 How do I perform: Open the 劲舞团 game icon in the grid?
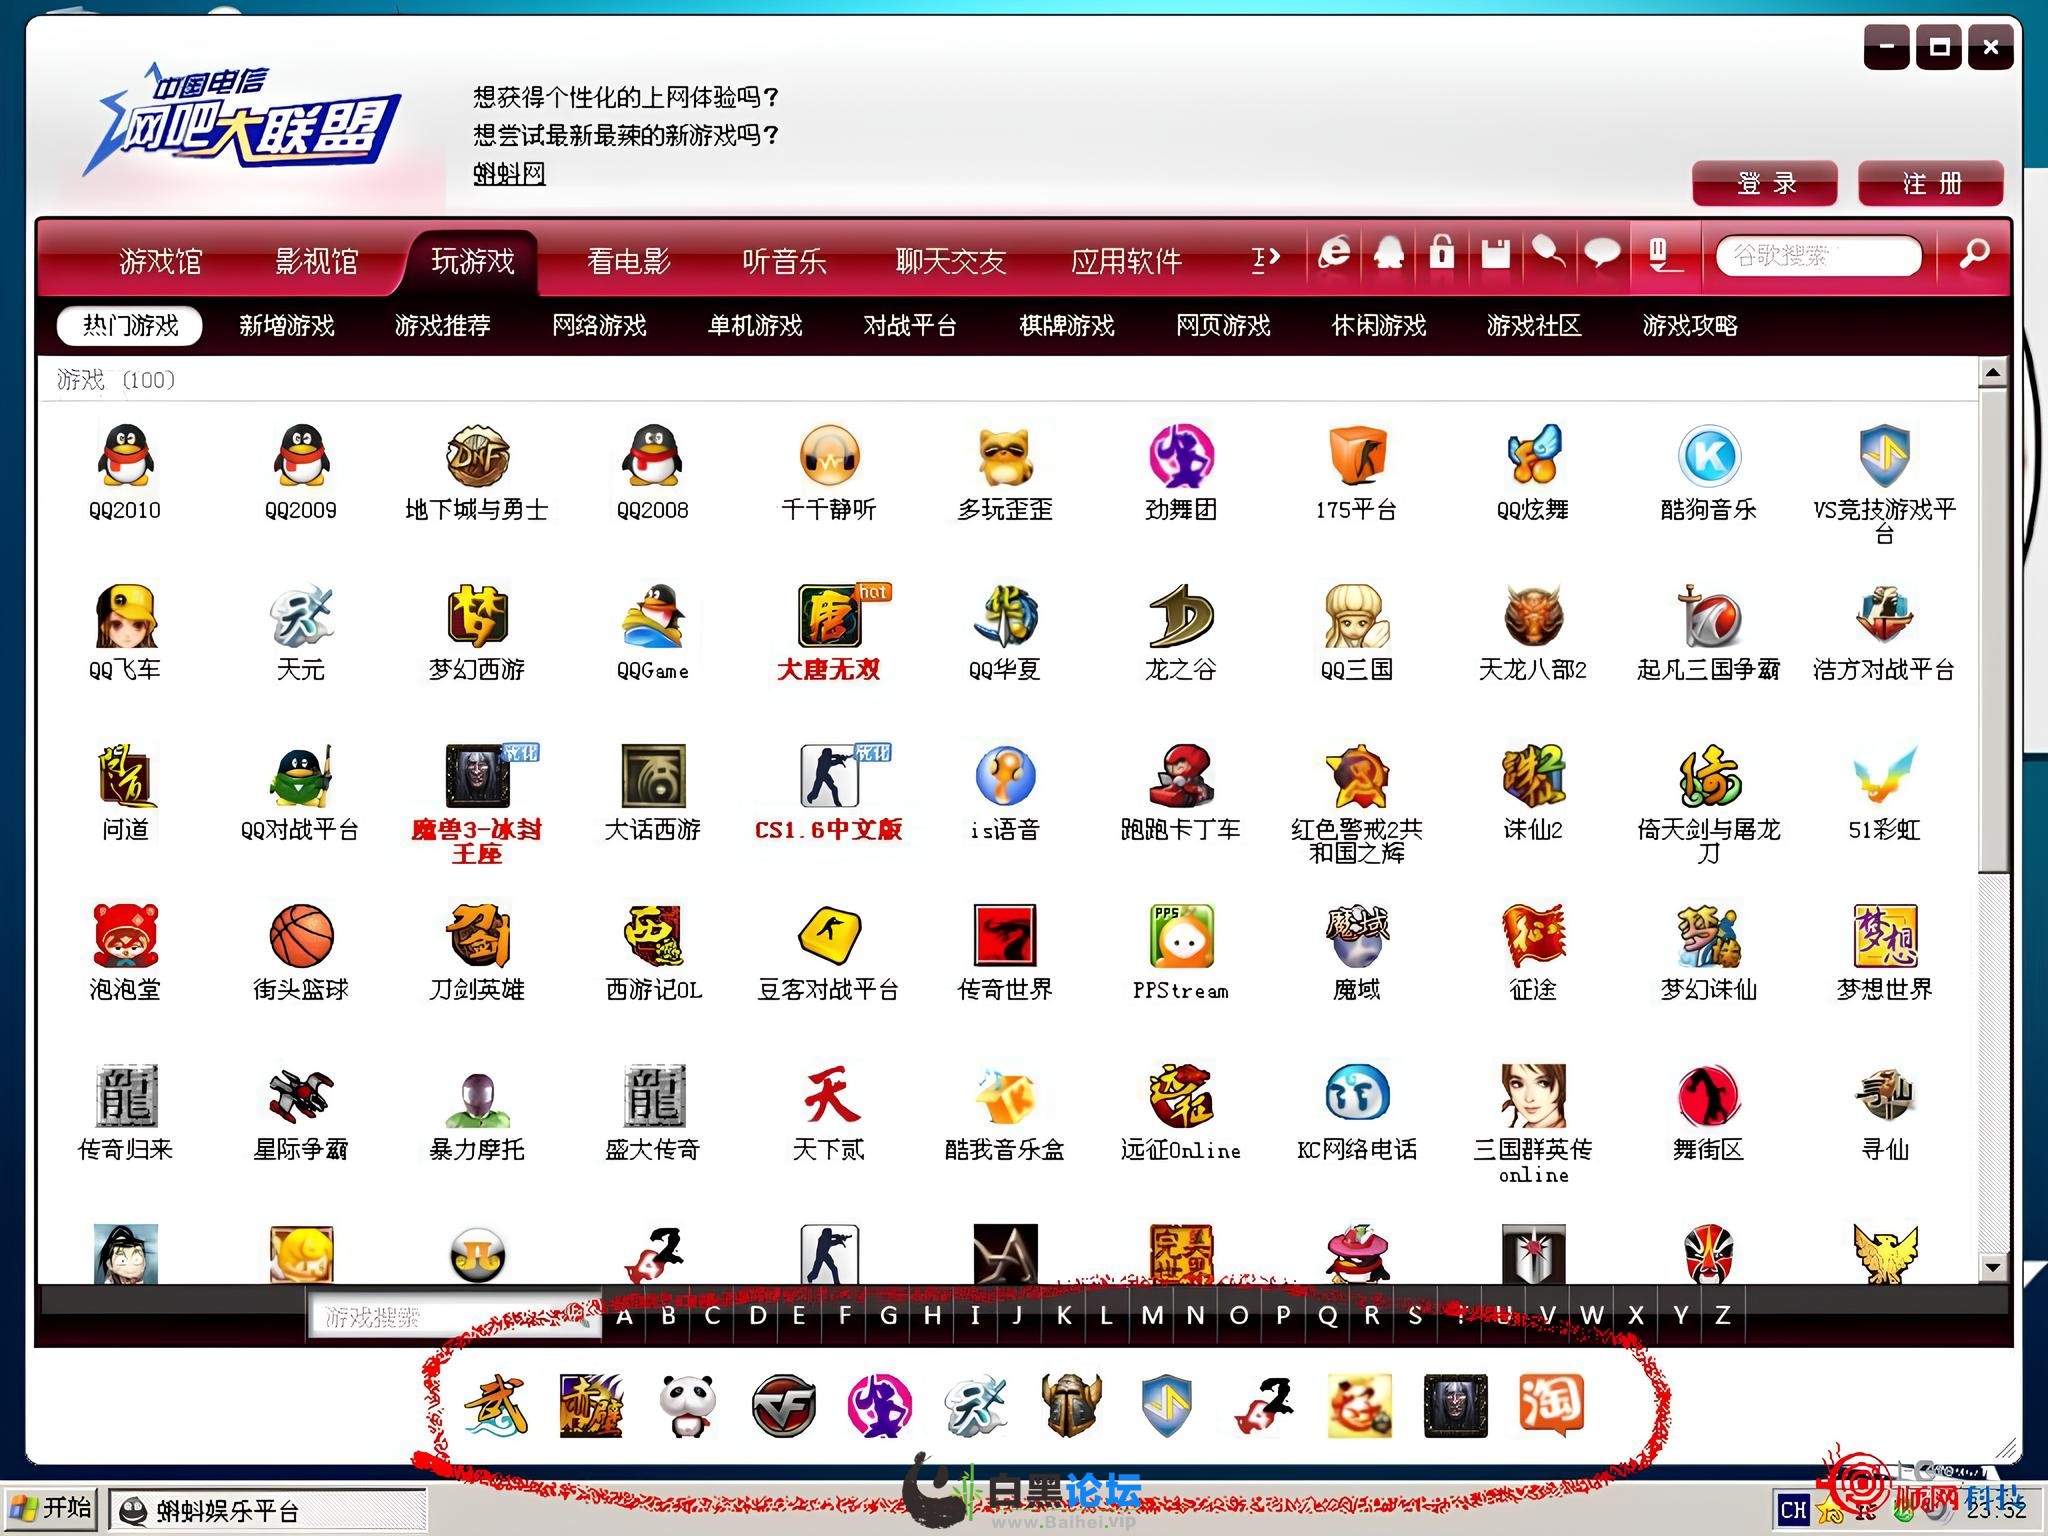point(1181,455)
